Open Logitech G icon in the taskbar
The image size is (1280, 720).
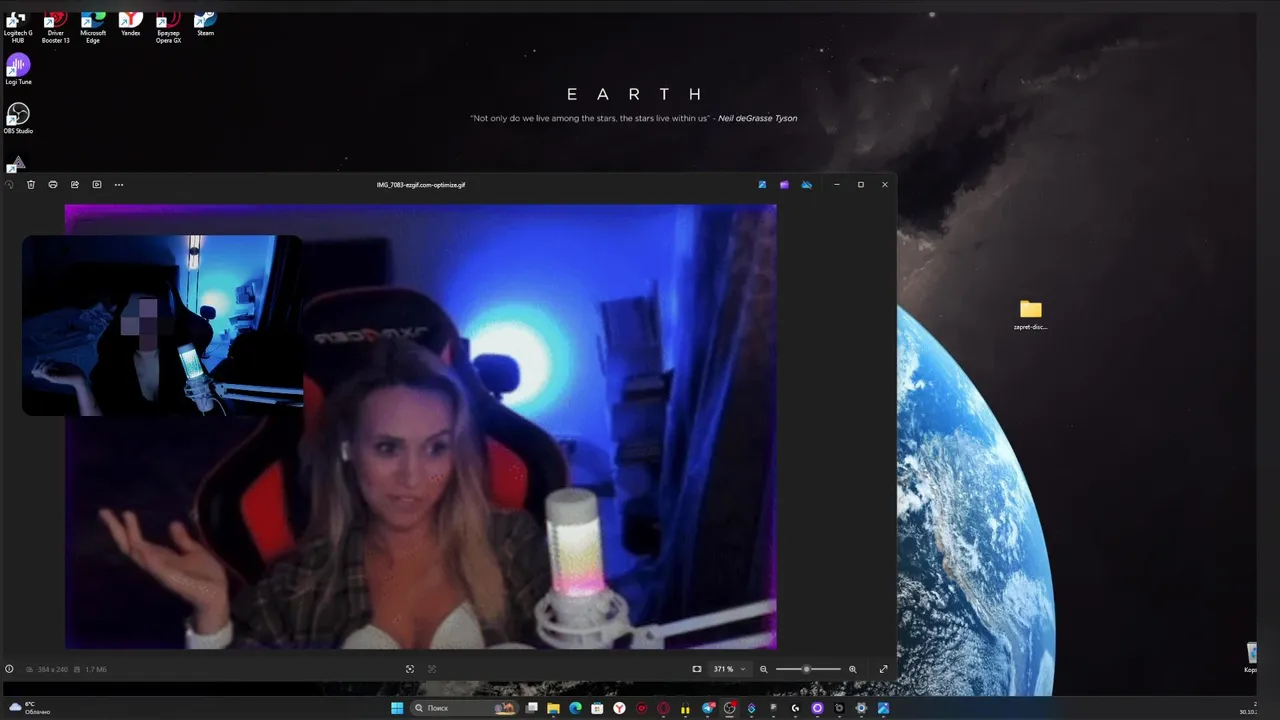coord(795,708)
